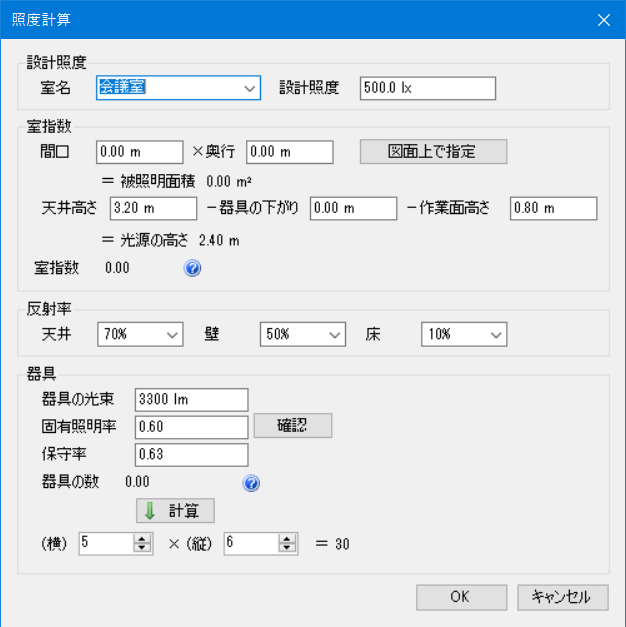This screenshot has width=626, height=627.
Task: Click the 確認 button next to 固有照明率
Action: coord(293,425)
